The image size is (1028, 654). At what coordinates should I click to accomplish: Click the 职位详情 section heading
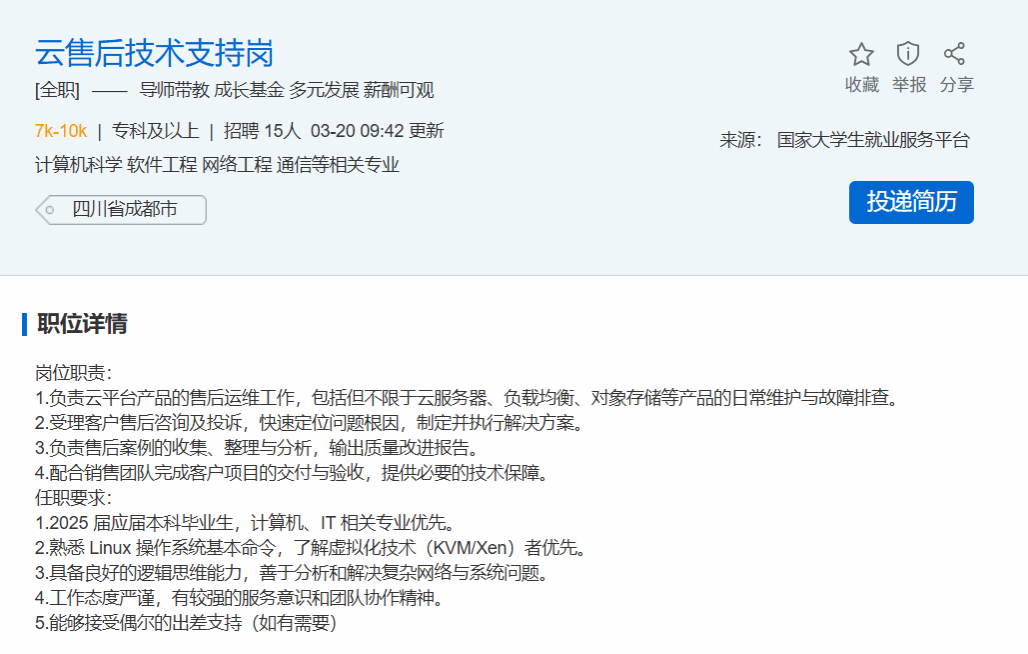click(82, 324)
